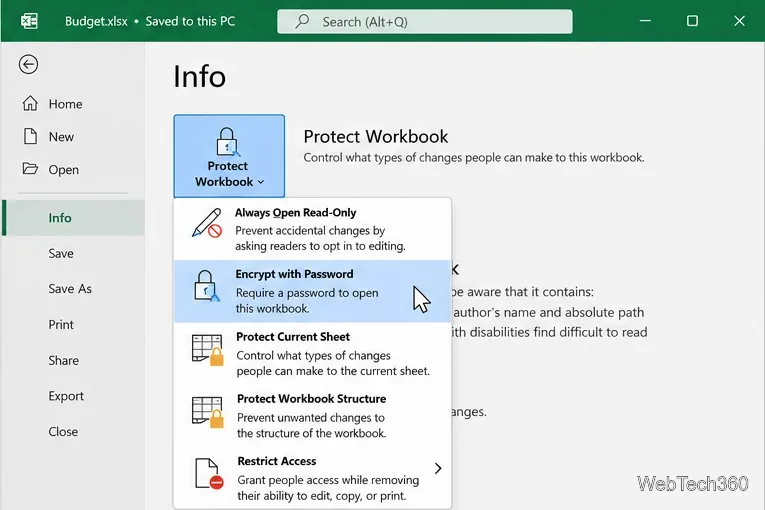Click the large 'Info' page title
The height and width of the screenshot is (510, 765).
tap(200, 77)
